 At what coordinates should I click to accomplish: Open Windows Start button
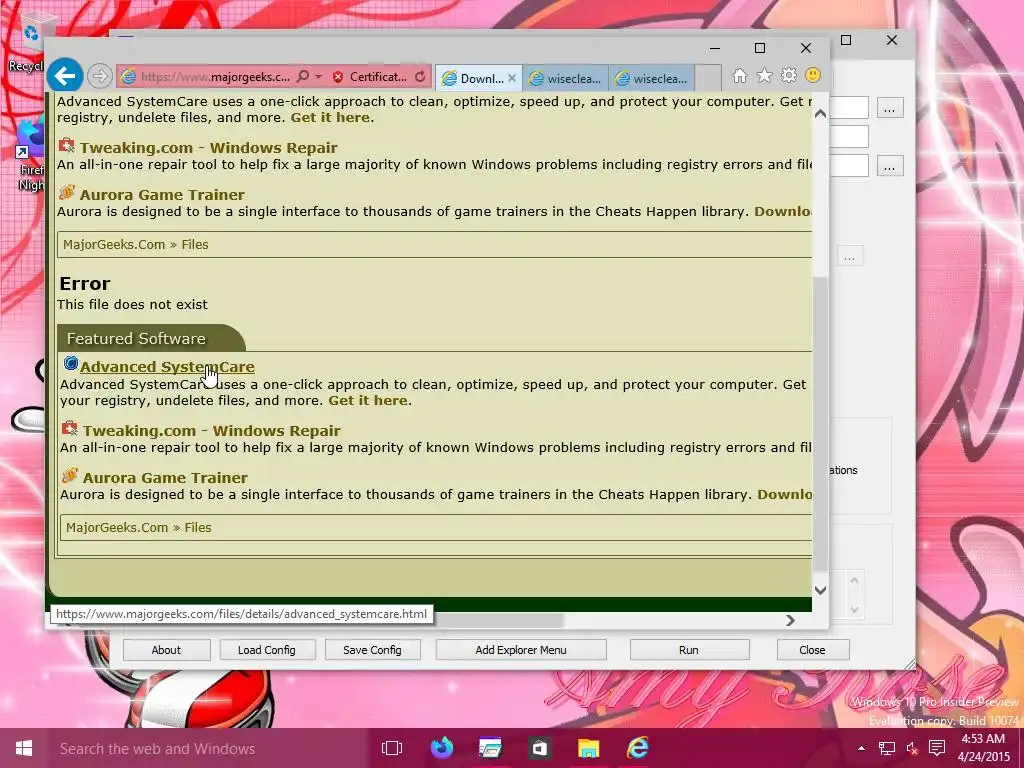(24, 748)
